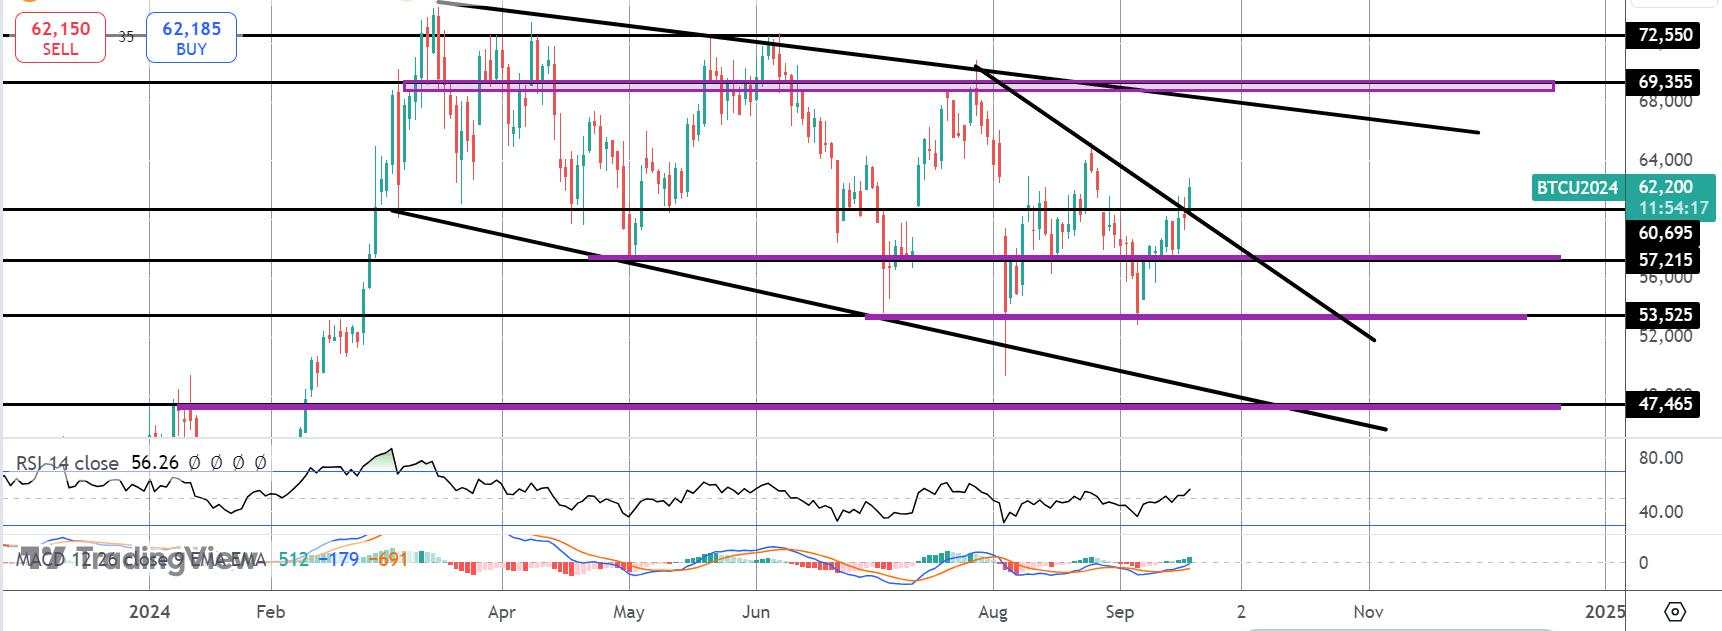
Task: Click the BTCU2024 symbol label
Action: (x=1577, y=187)
